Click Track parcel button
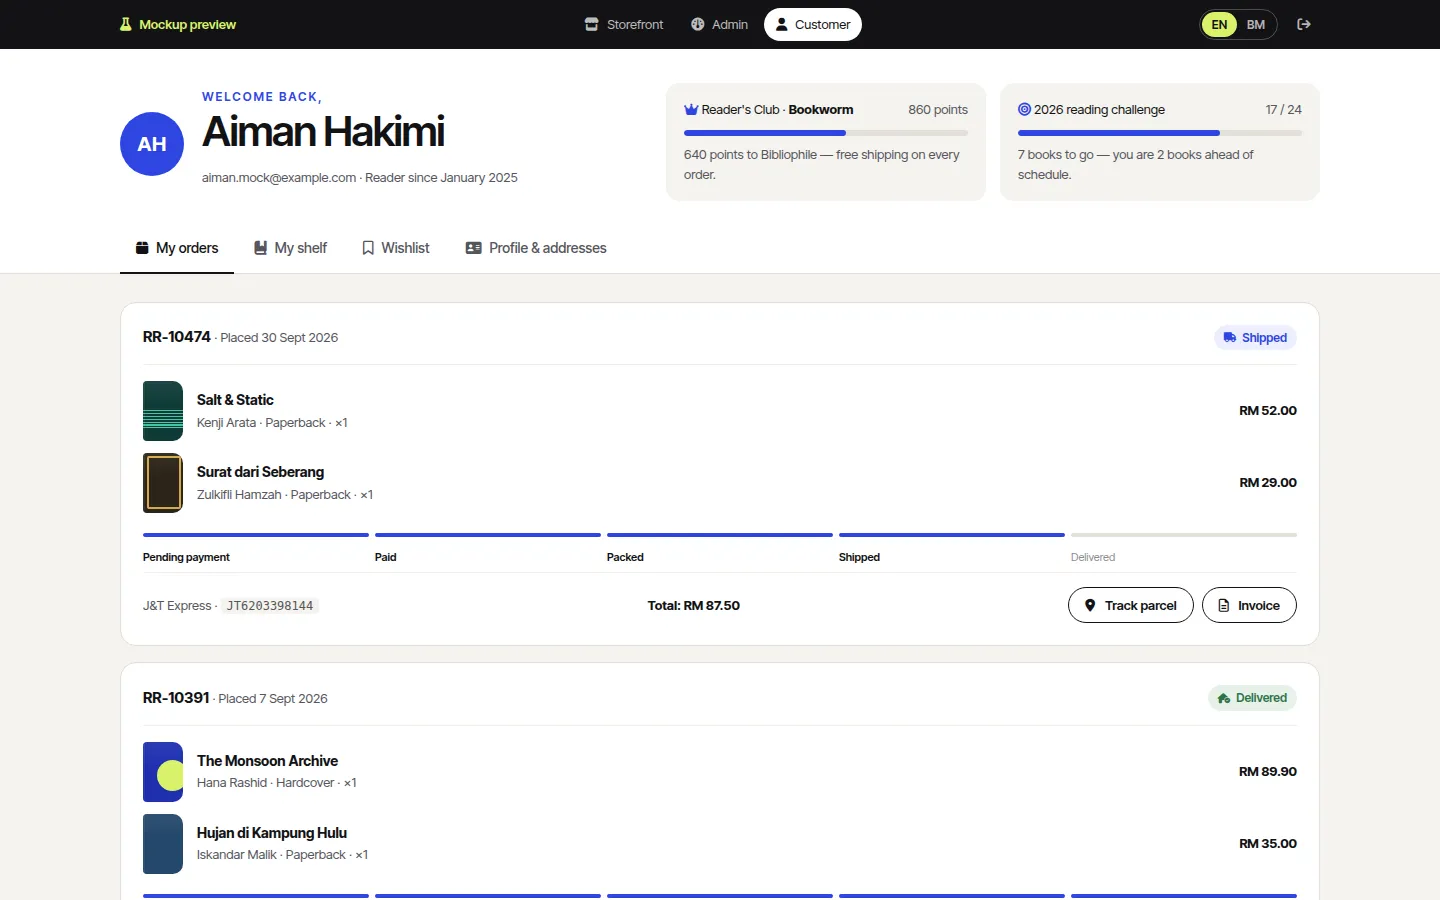Screen dimensions: 1440x900 click(x=1131, y=605)
